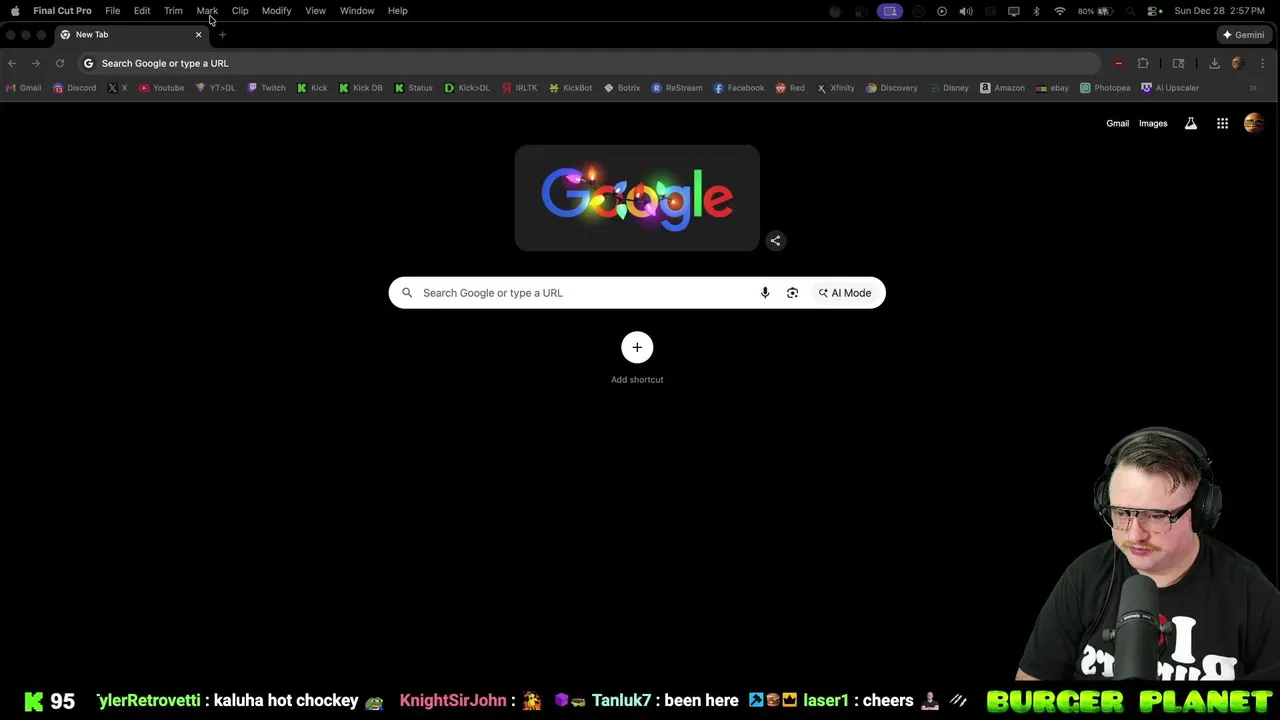Open the Status bookmark
This screenshot has height=720, width=1280.
point(413,88)
